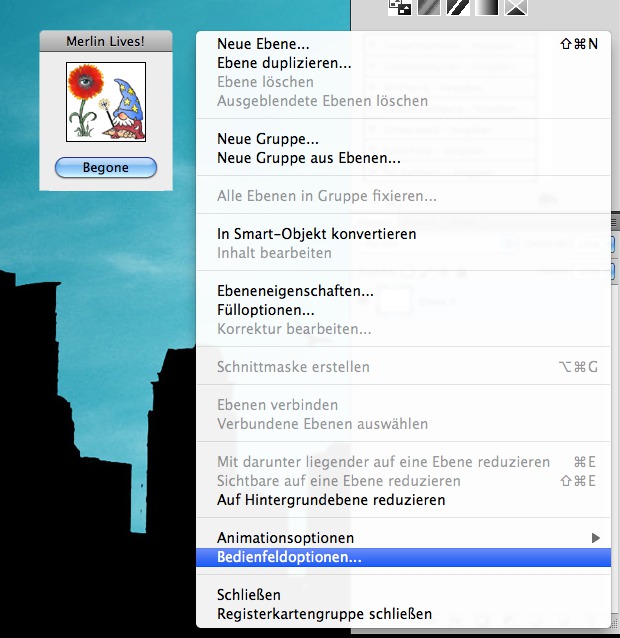
Task: Choose Neue Ebene... from the menu
Action: point(403,44)
